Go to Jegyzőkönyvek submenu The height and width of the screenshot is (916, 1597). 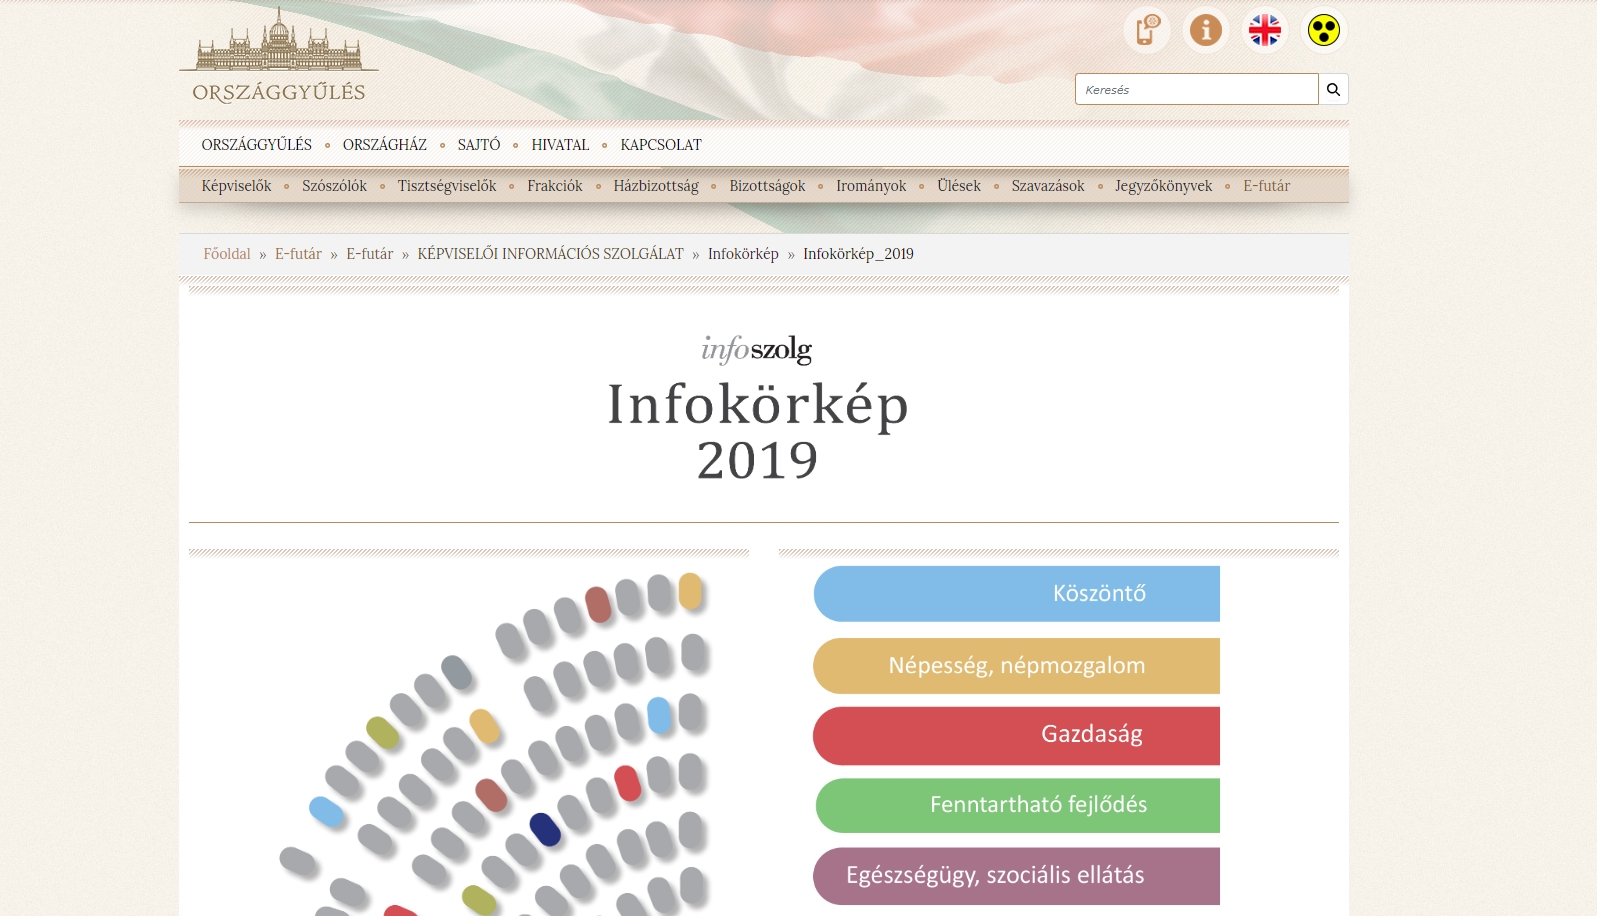1163,186
